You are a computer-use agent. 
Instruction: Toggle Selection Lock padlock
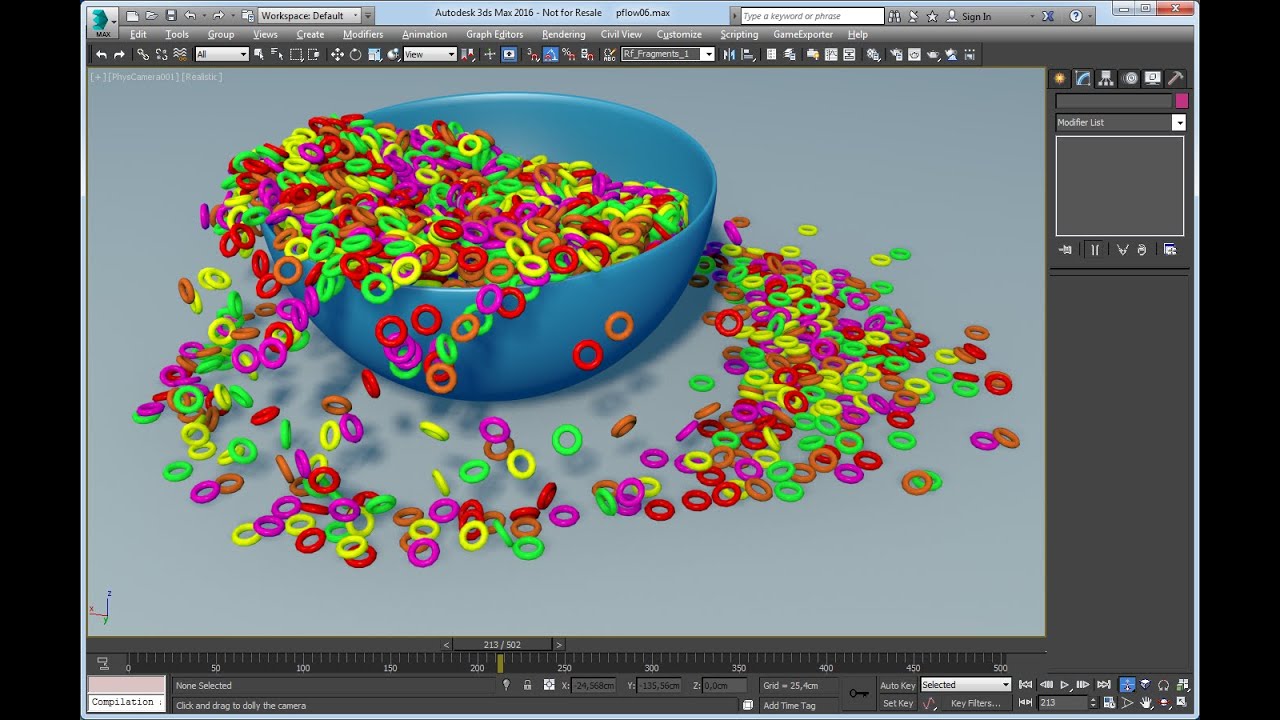(x=527, y=685)
